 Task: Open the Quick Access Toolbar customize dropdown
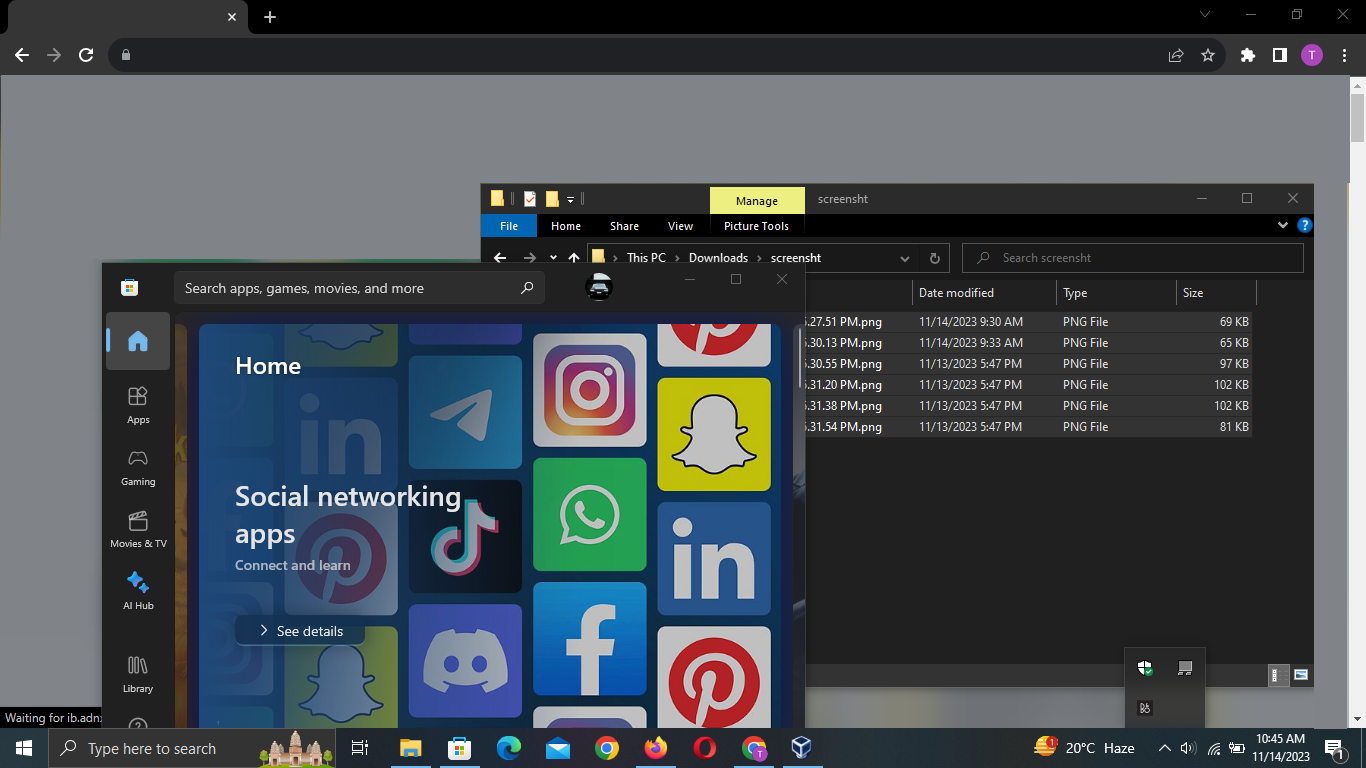pyautogui.click(x=570, y=199)
